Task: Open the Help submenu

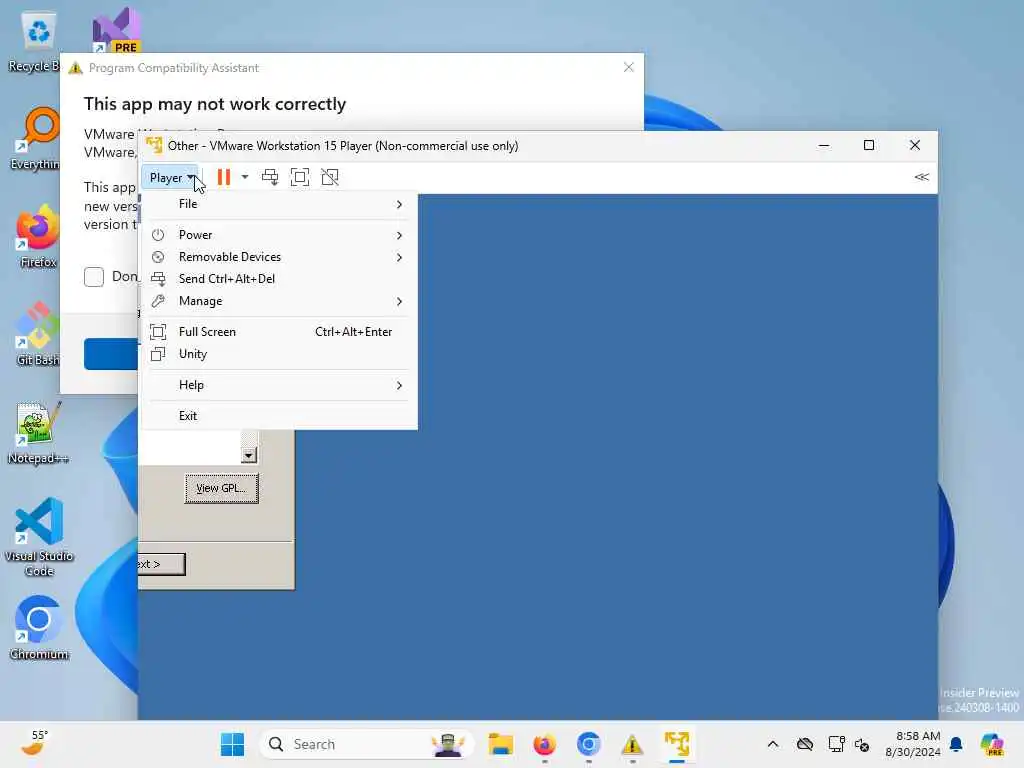Action: coord(279,385)
